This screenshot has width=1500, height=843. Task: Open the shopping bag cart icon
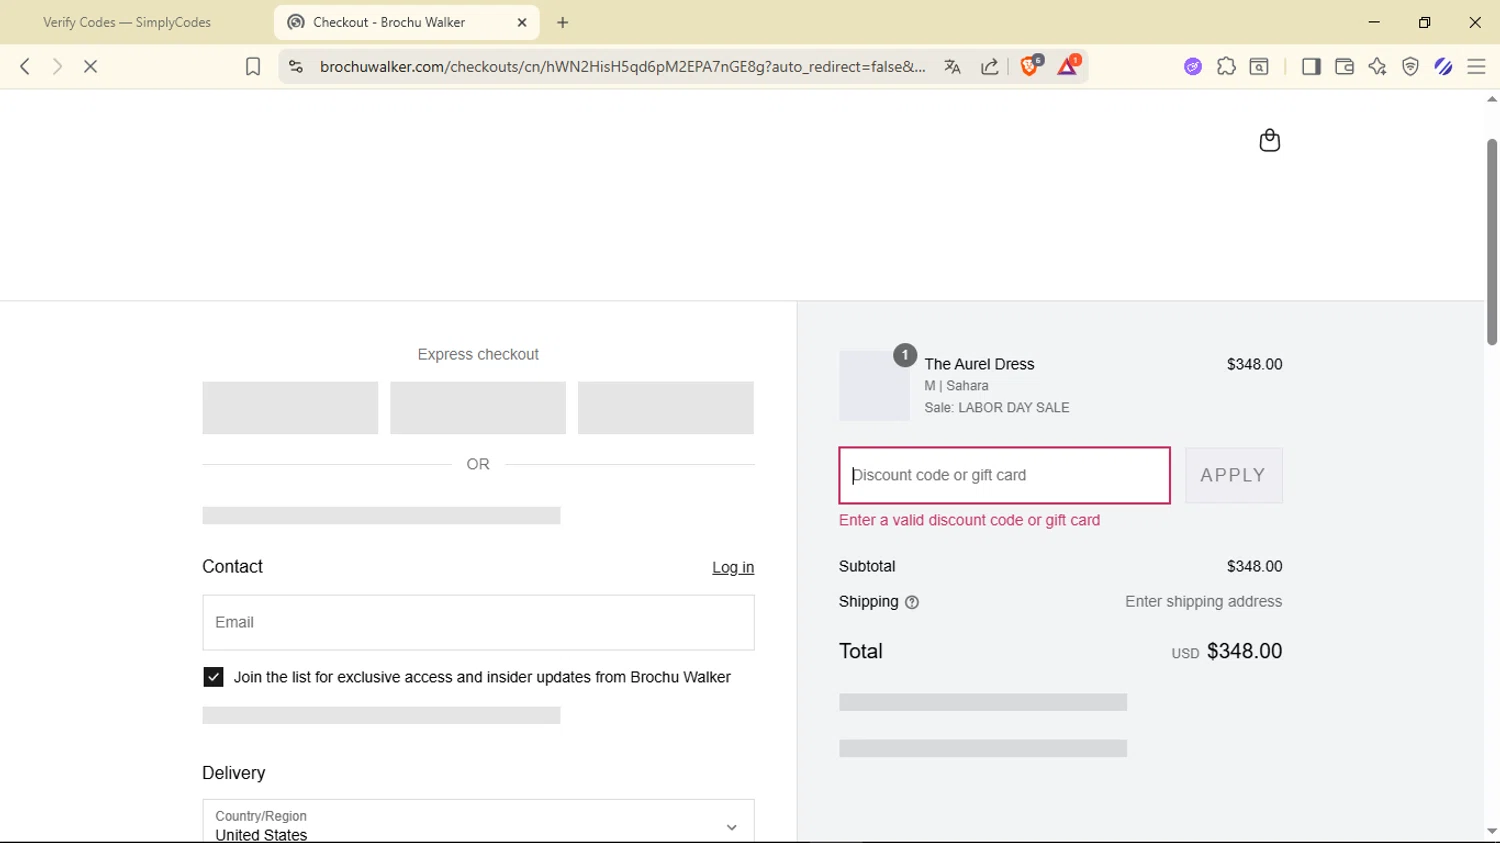[x=1270, y=140]
